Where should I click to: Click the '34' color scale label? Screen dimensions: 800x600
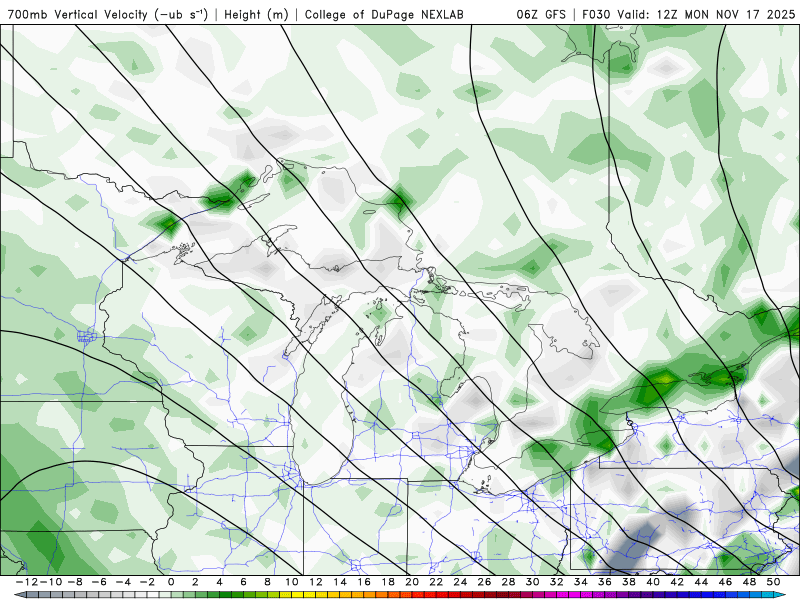[x=581, y=582]
